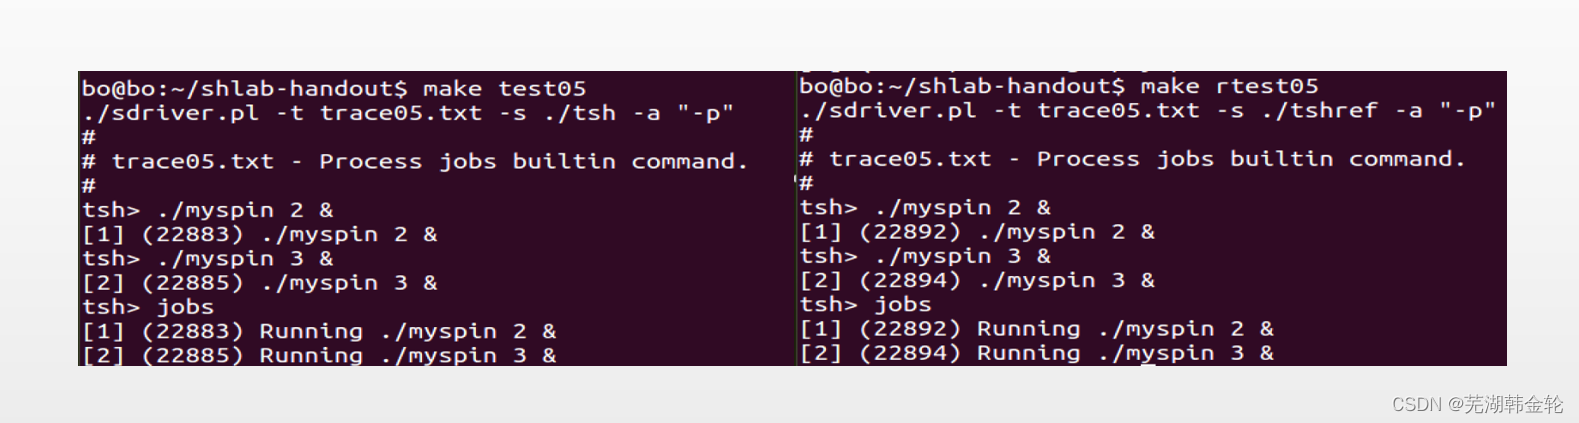Click the left 'trace05.txt - Process jobs builtin command.' comment
Screen dimensions: 1579x423
point(429,161)
